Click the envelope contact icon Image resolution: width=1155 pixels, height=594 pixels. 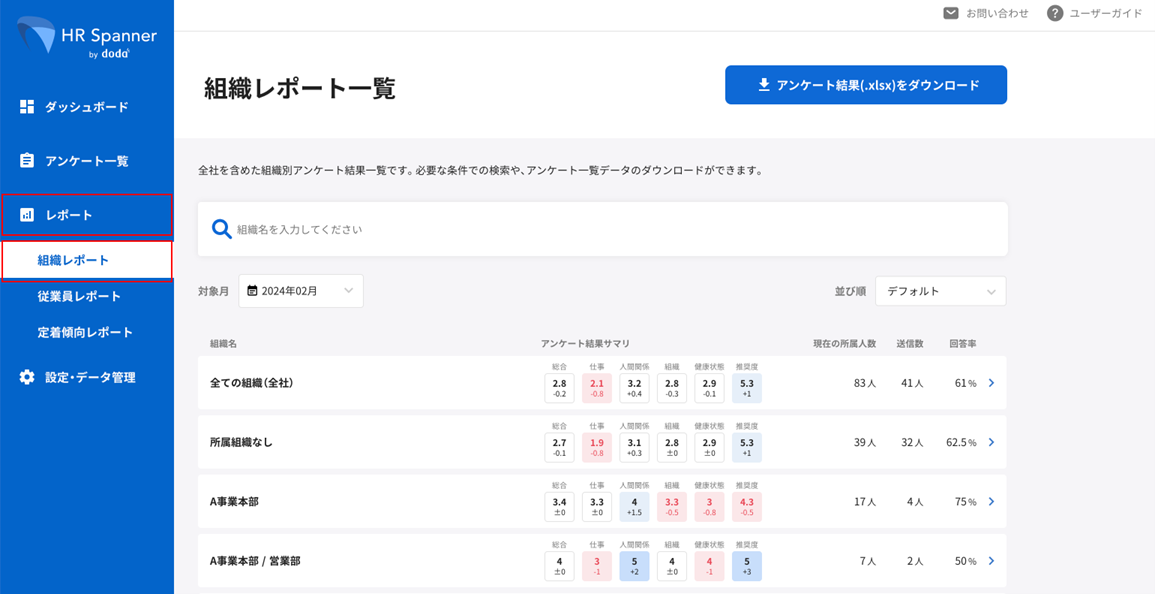[951, 13]
